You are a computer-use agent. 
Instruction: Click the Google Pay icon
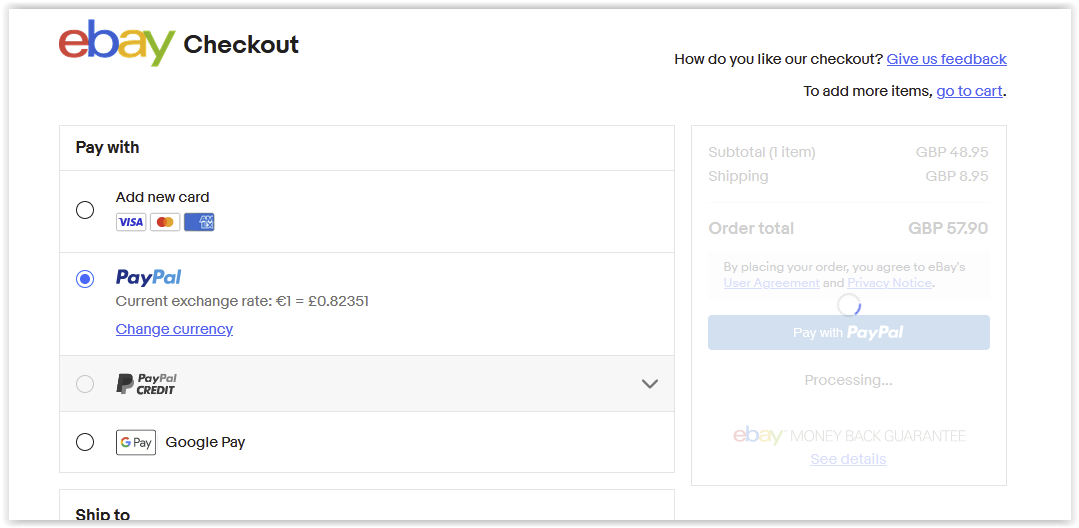[136, 443]
